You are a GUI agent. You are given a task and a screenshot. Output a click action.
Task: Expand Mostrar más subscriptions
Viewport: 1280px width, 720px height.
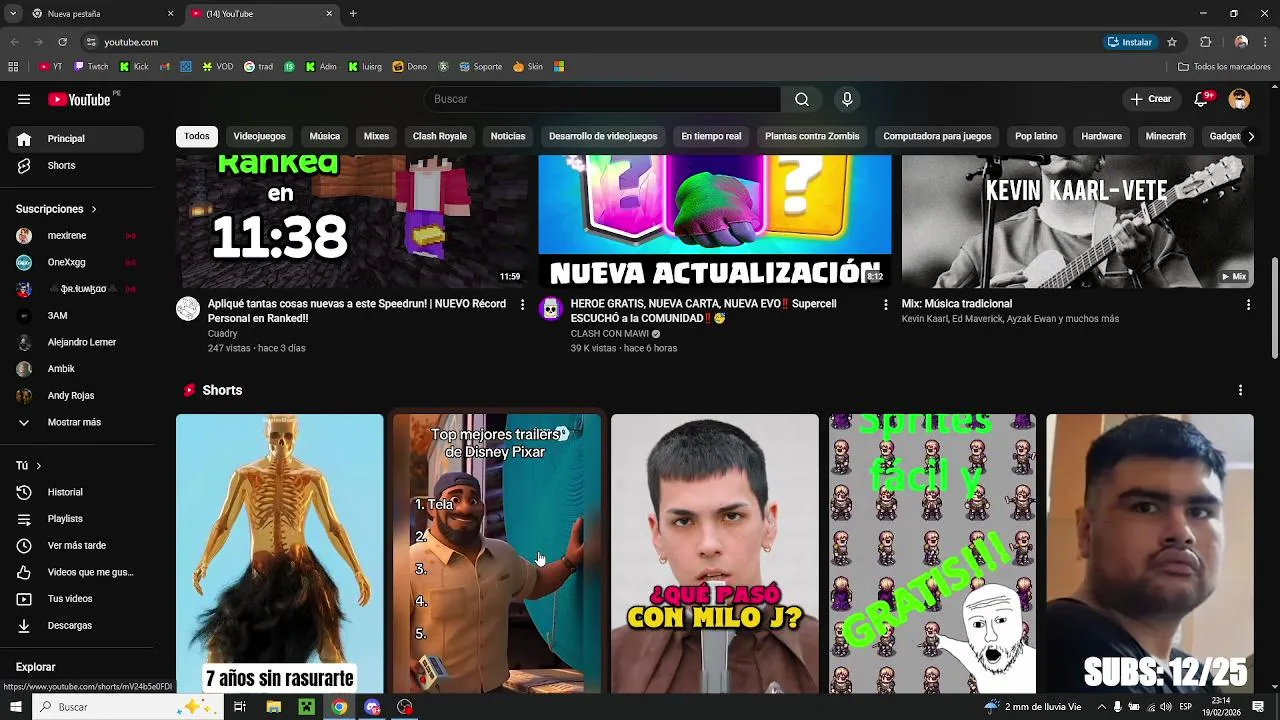78,422
